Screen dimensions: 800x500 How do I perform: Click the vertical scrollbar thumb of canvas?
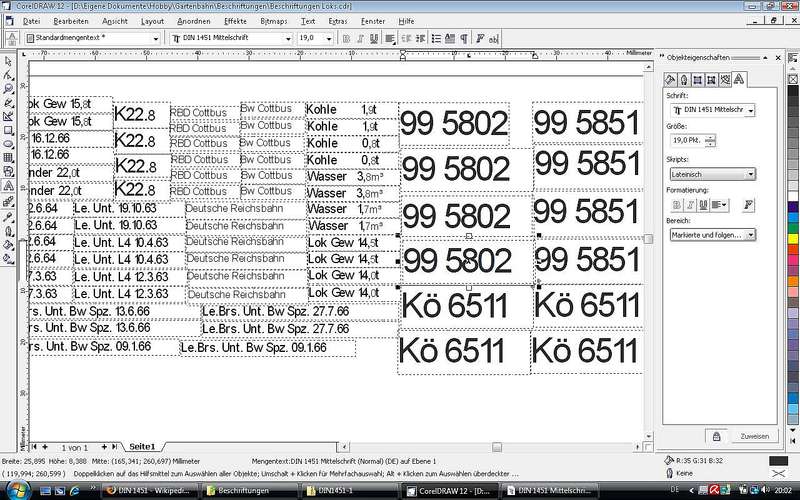[648, 239]
